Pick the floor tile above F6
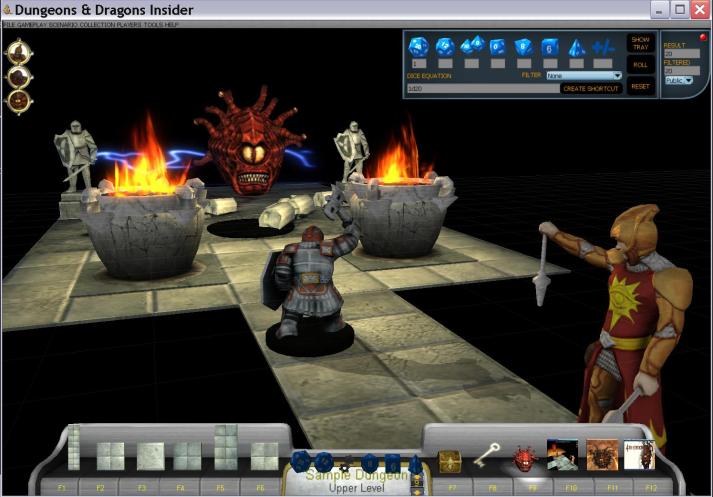 (264, 457)
